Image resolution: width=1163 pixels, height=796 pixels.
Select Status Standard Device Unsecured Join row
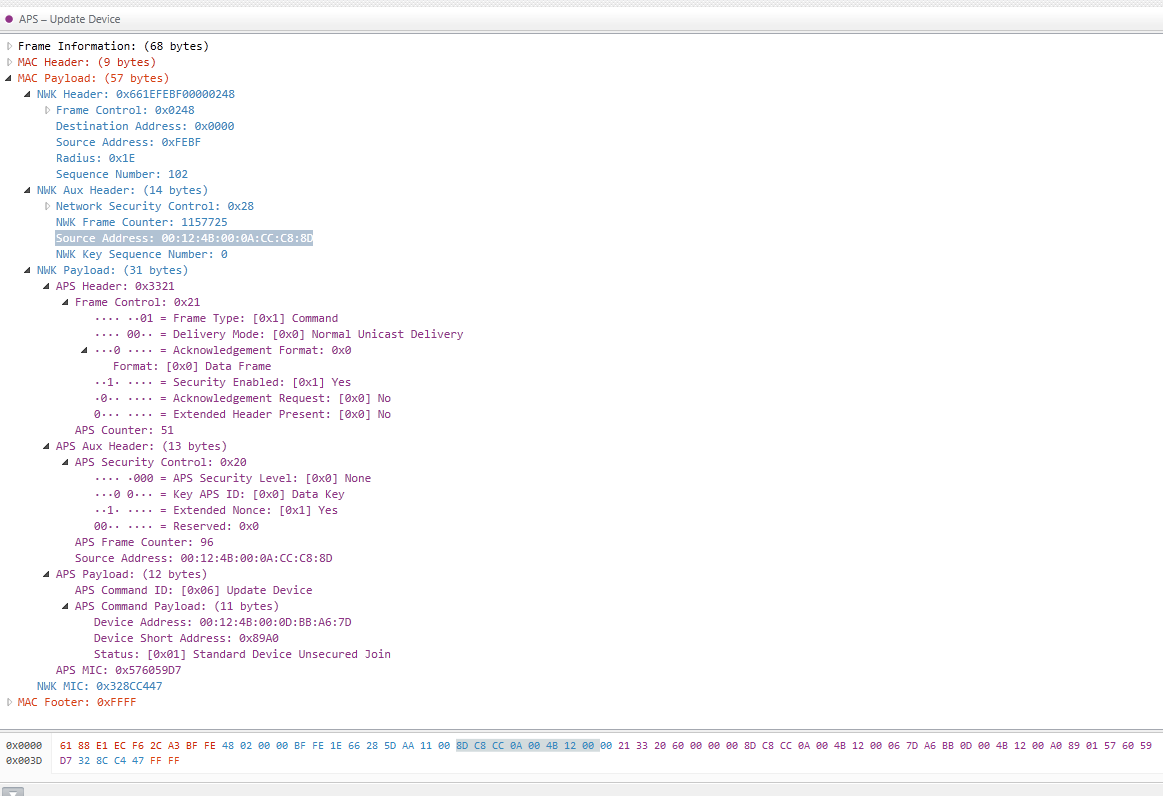coord(242,654)
